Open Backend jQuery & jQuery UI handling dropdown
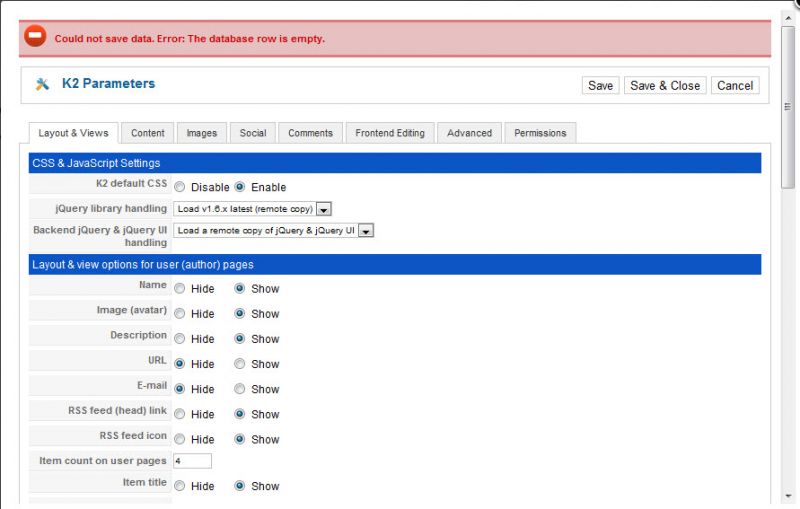800x509 pixels. click(x=273, y=231)
